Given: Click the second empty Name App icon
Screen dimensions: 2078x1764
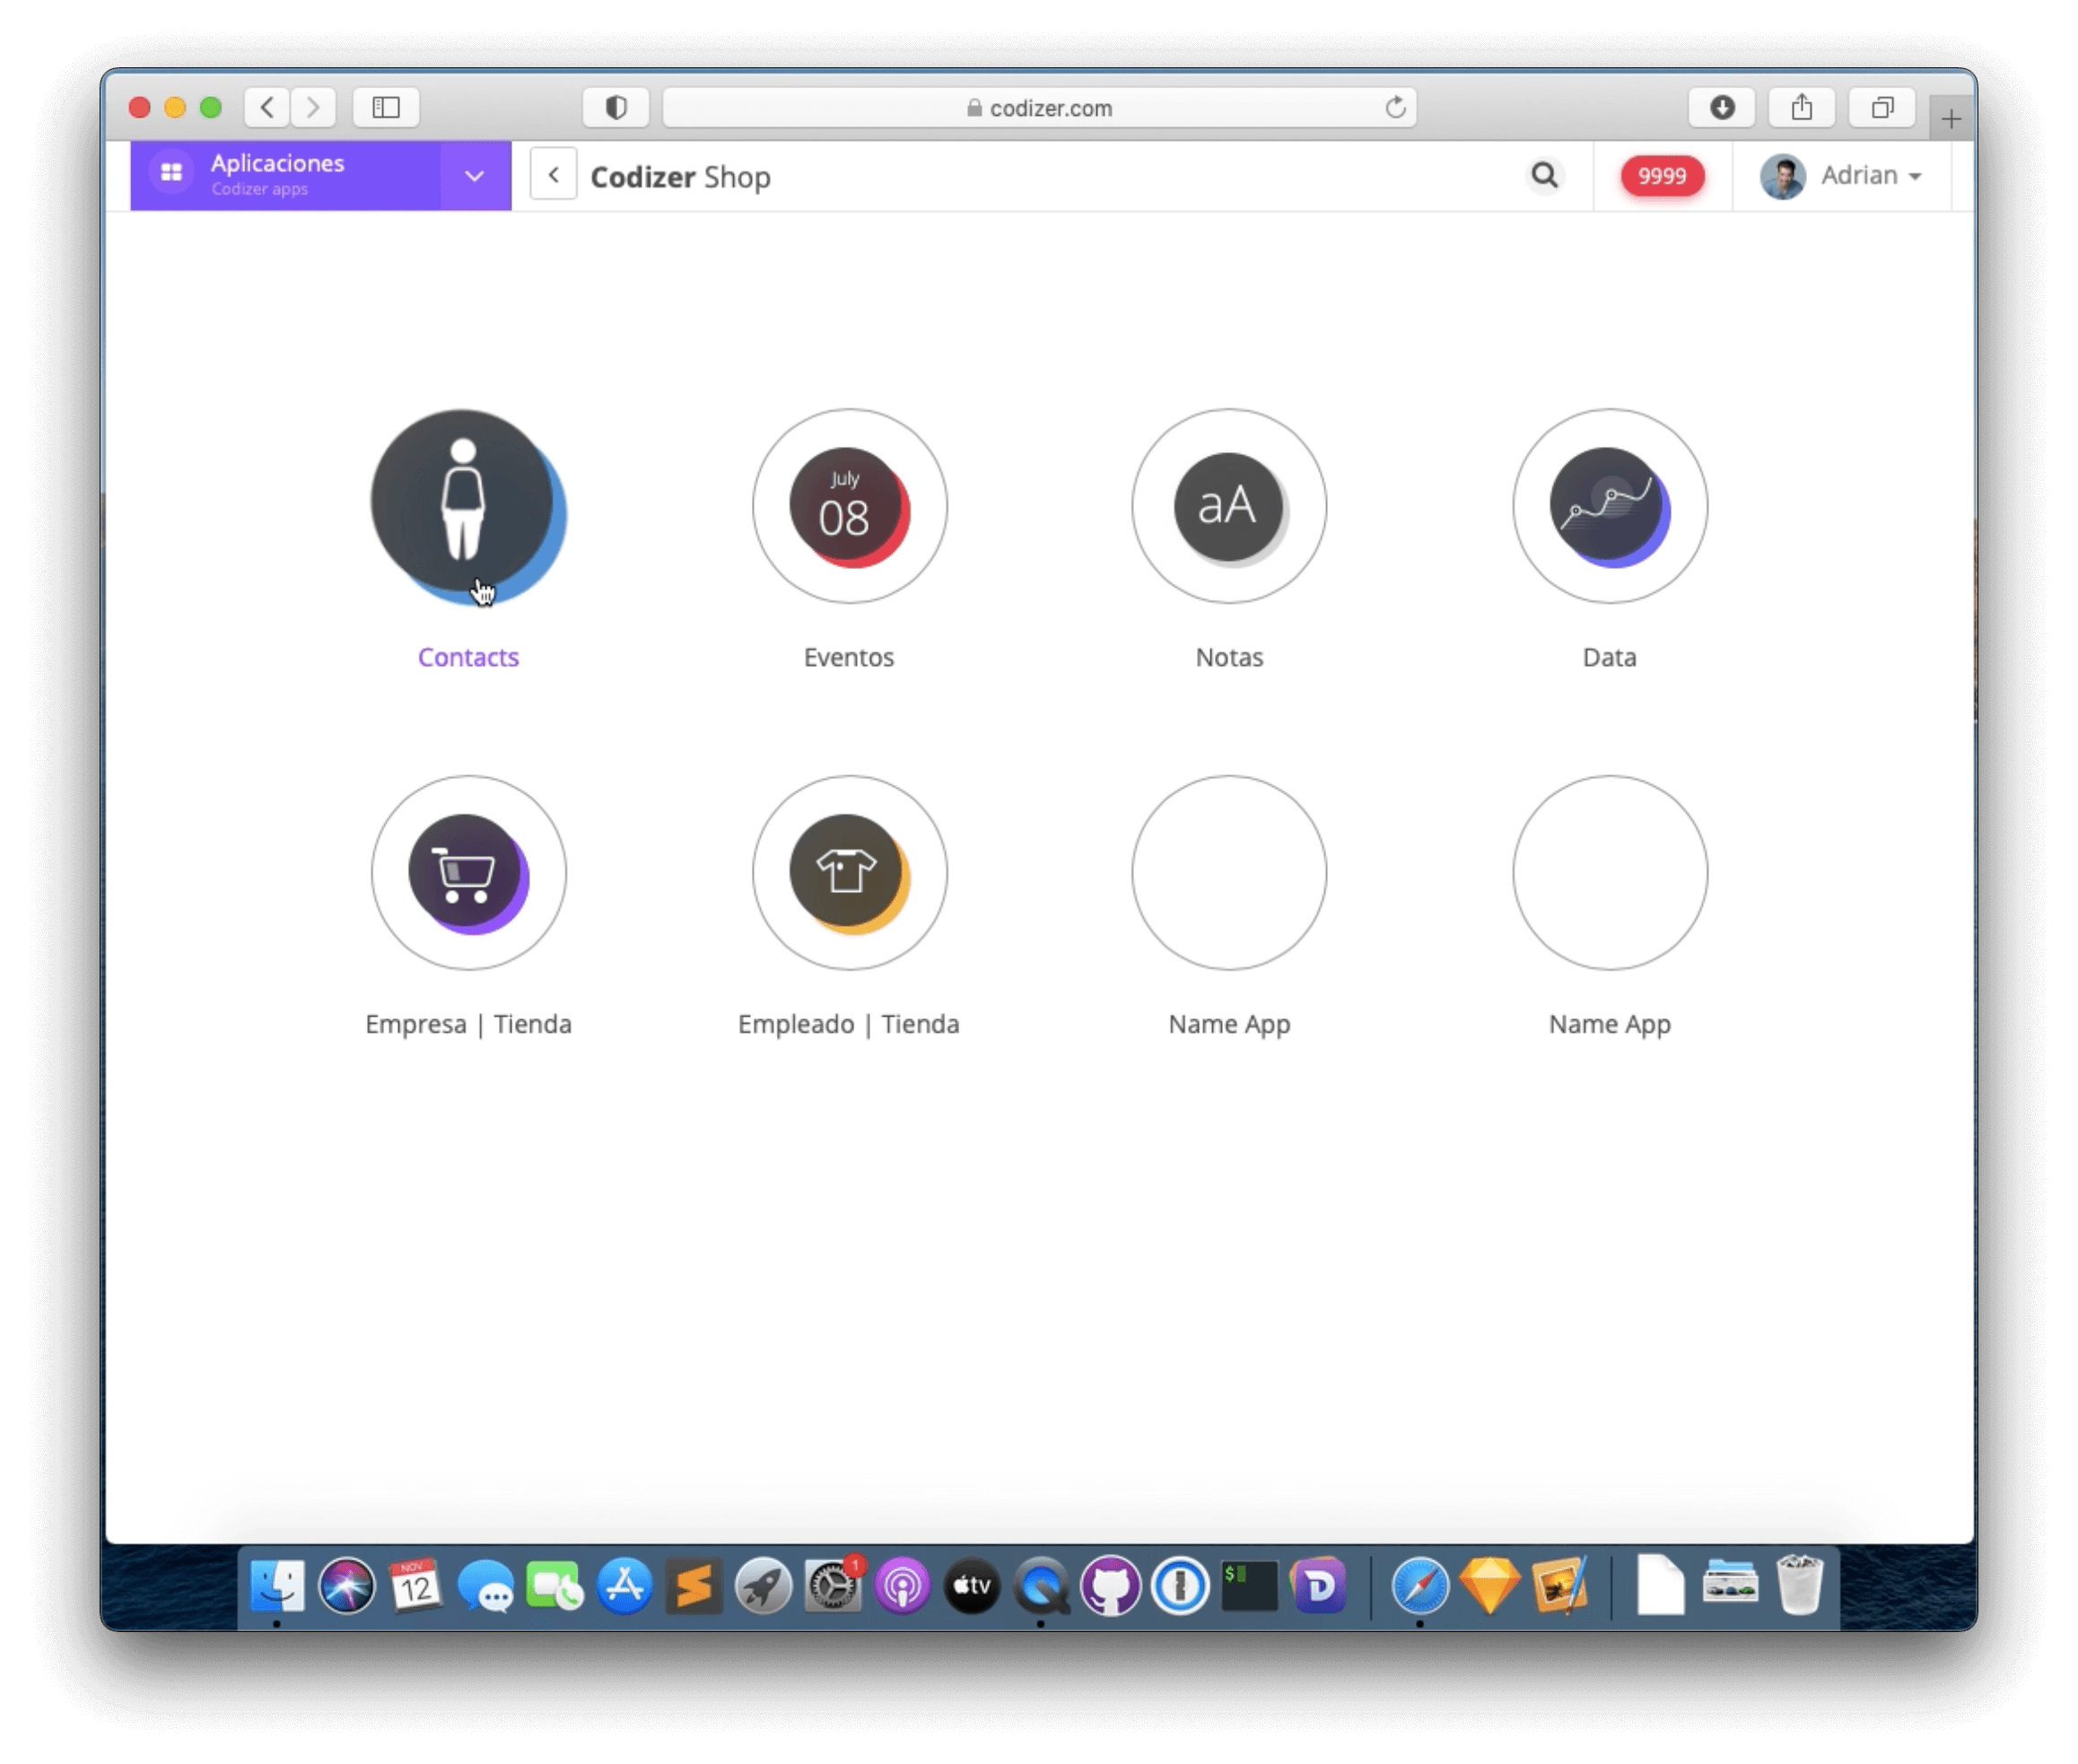Looking at the screenshot, I should click(1610, 871).
